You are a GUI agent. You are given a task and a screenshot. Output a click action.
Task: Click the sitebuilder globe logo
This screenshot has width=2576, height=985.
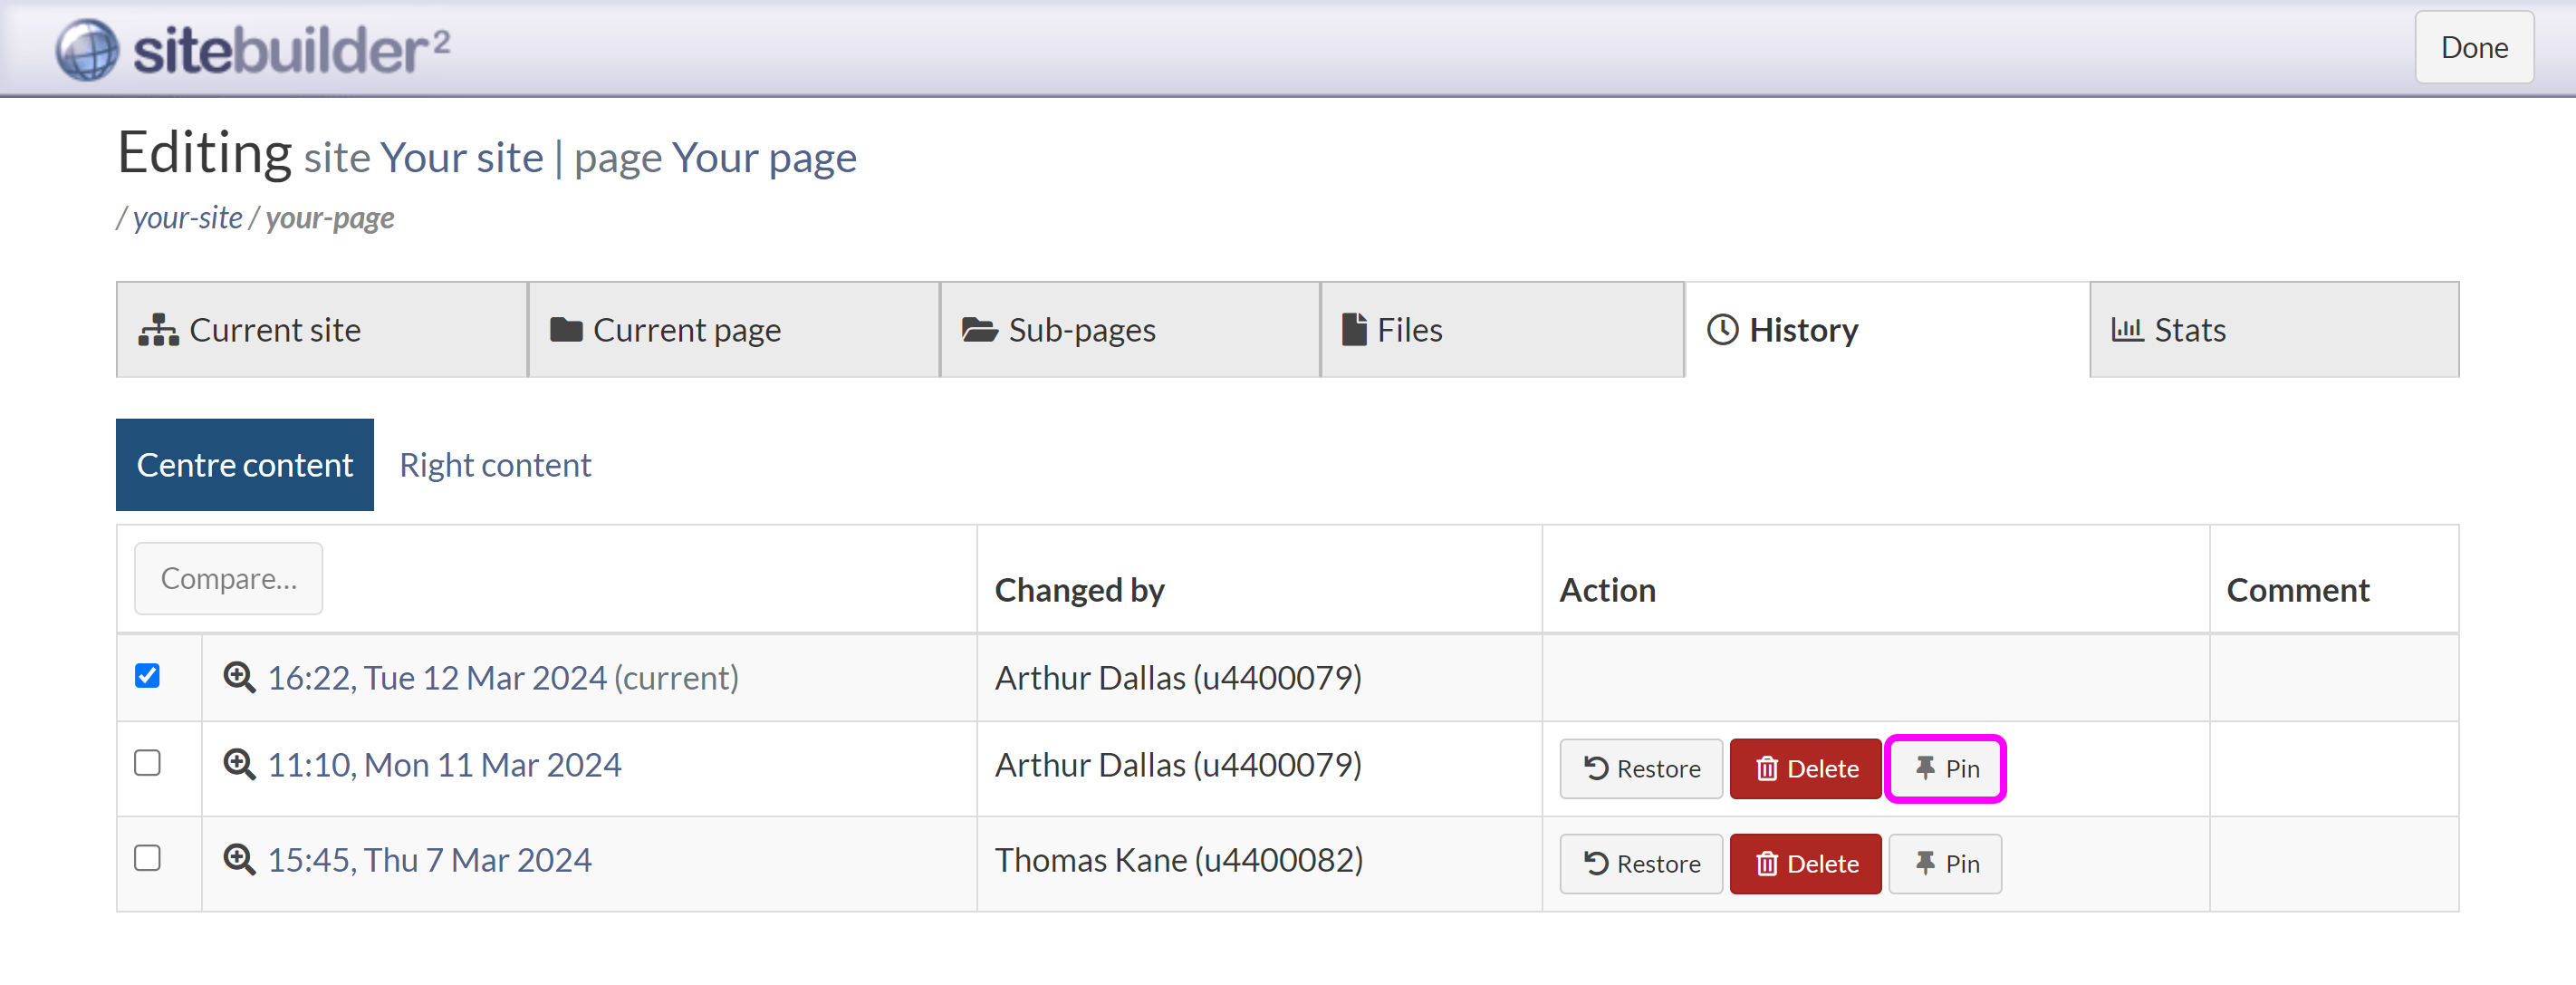click(x=87, y=49)
